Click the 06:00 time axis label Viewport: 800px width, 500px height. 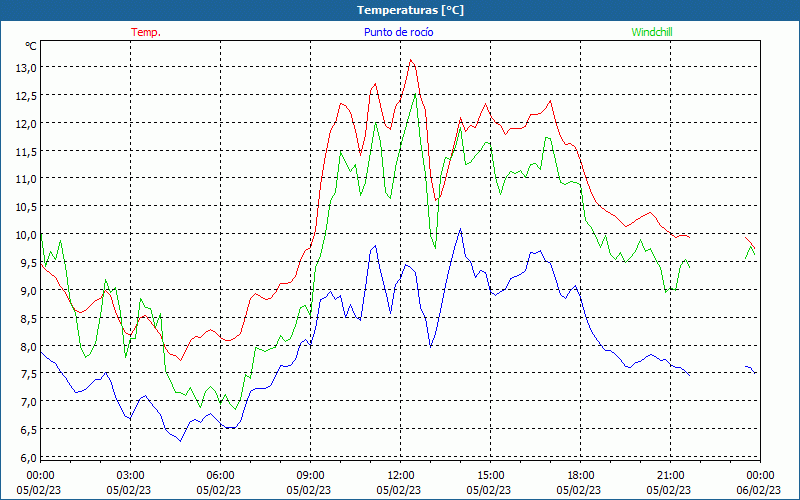click(220, 476)
